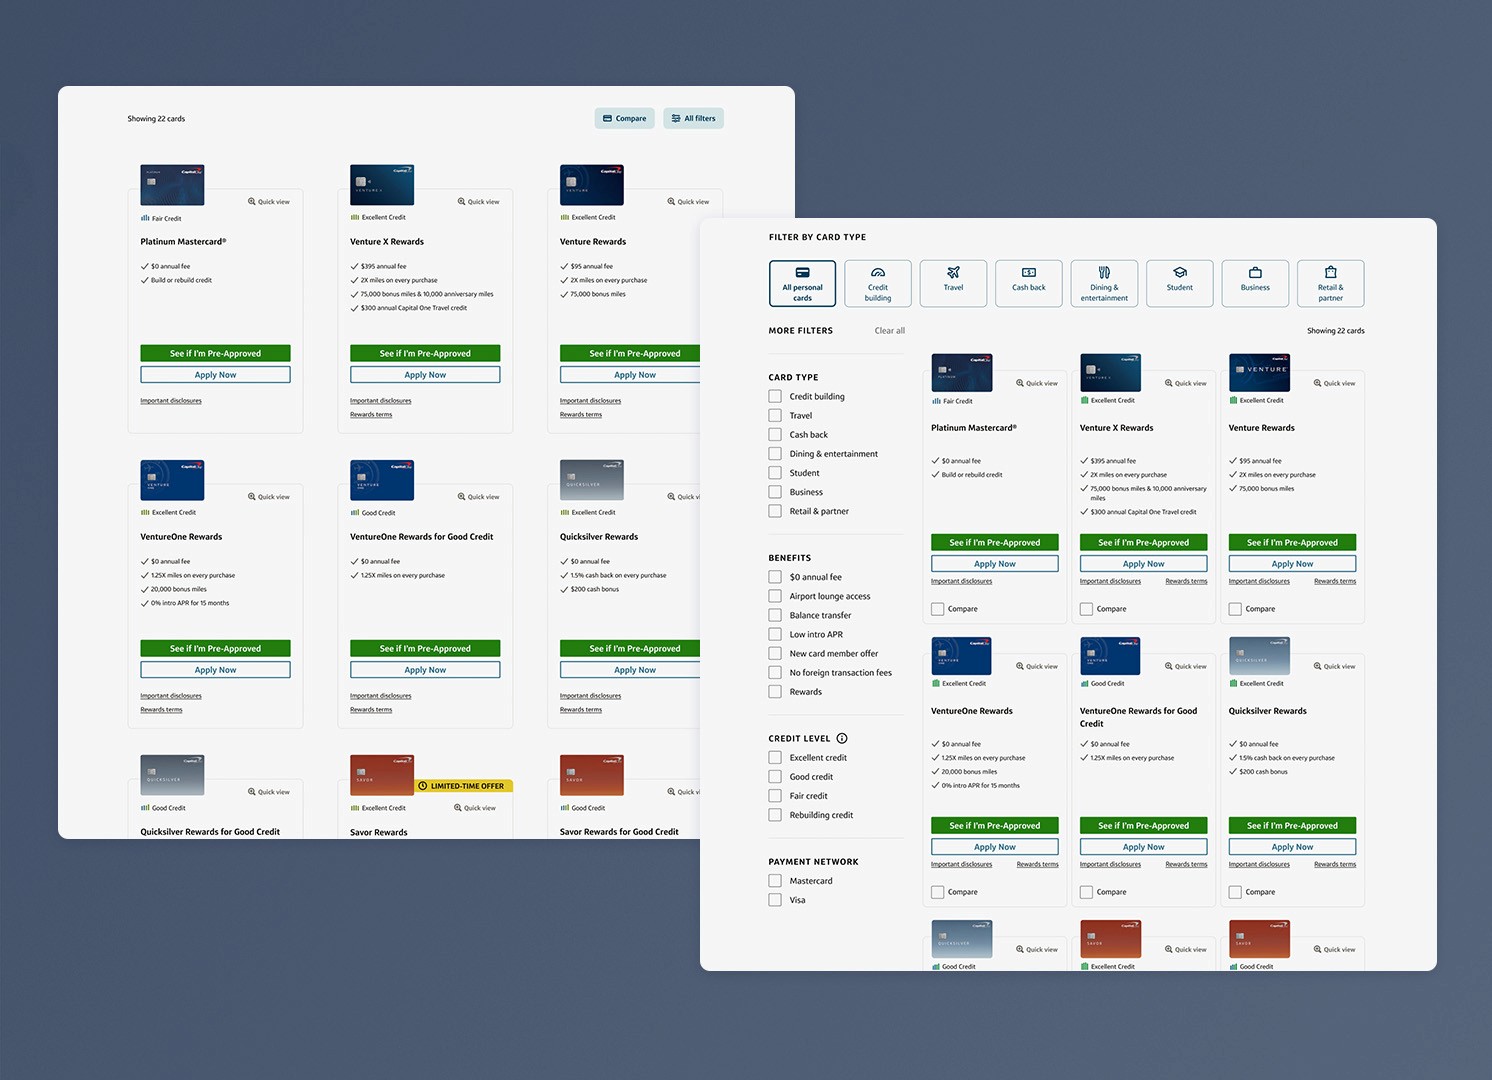The height and width of the screenshot is (1080, 1492).
Task: Check the Rebuilding credit checkbox
Action: [775, 814]
